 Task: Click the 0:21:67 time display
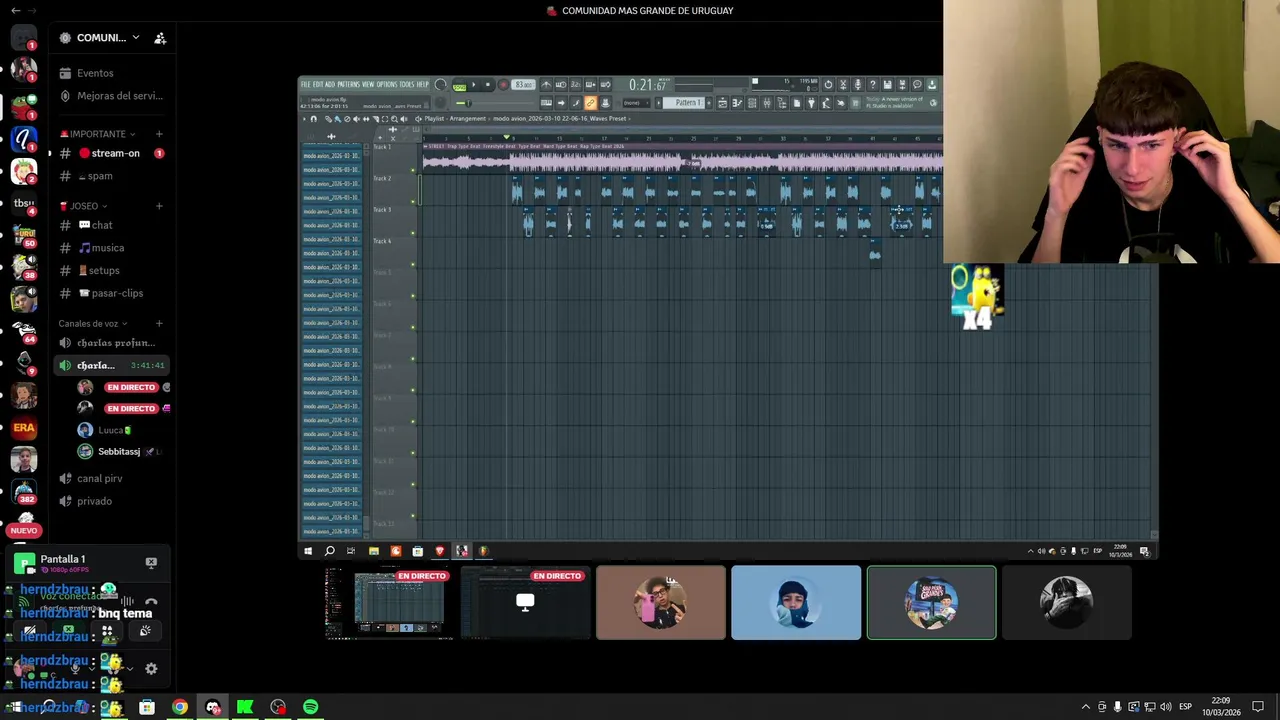point(648,85)
